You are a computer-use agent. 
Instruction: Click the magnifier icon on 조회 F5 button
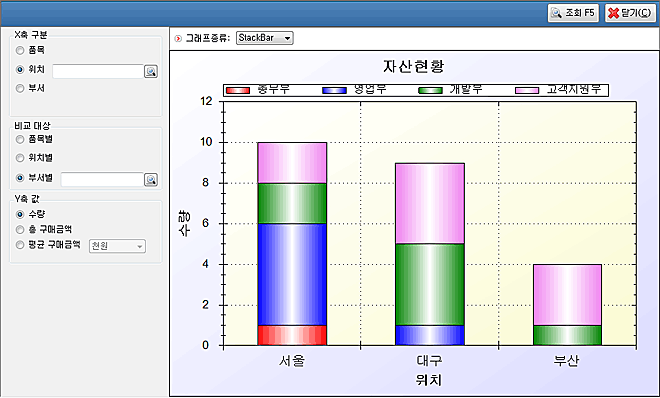click(x=556, y=13)
